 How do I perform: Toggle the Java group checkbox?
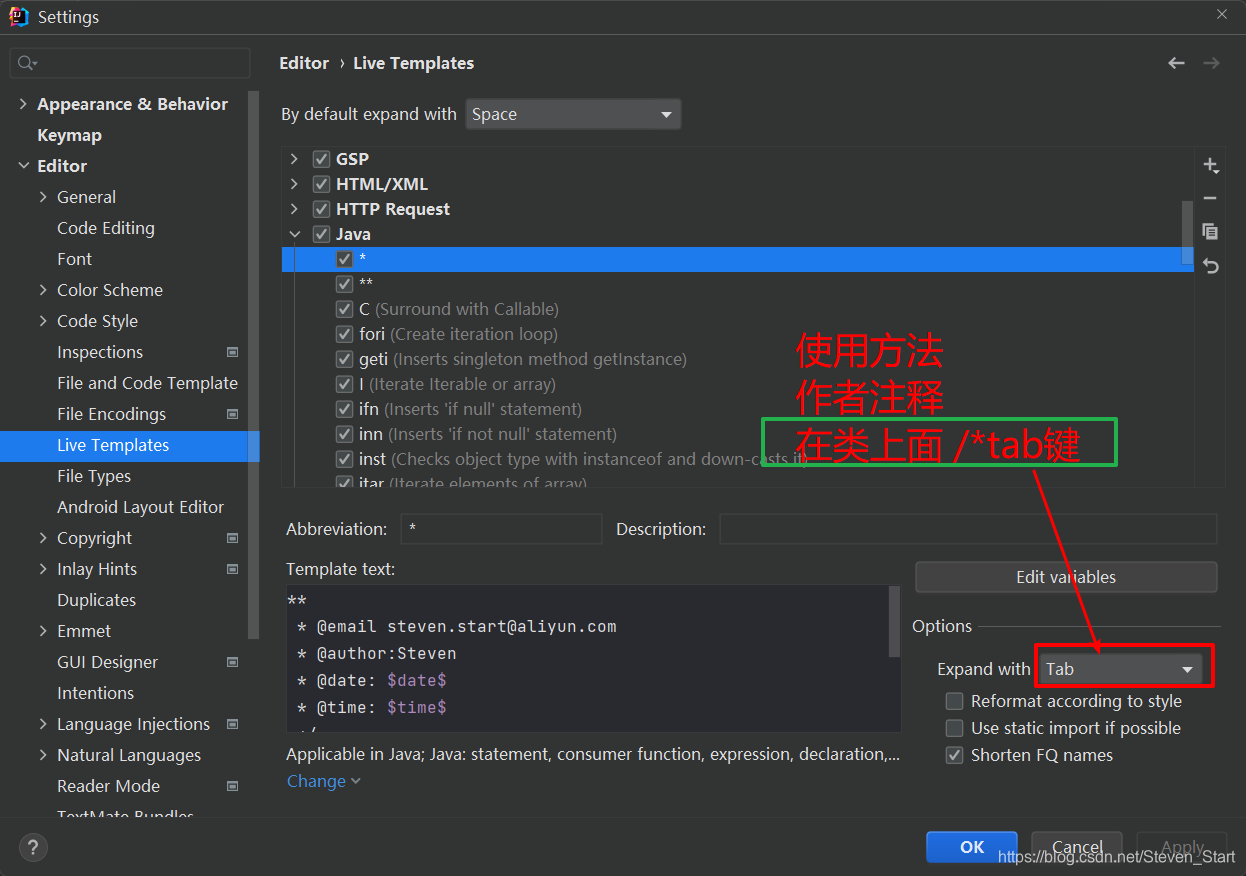(x=322, y=234)
